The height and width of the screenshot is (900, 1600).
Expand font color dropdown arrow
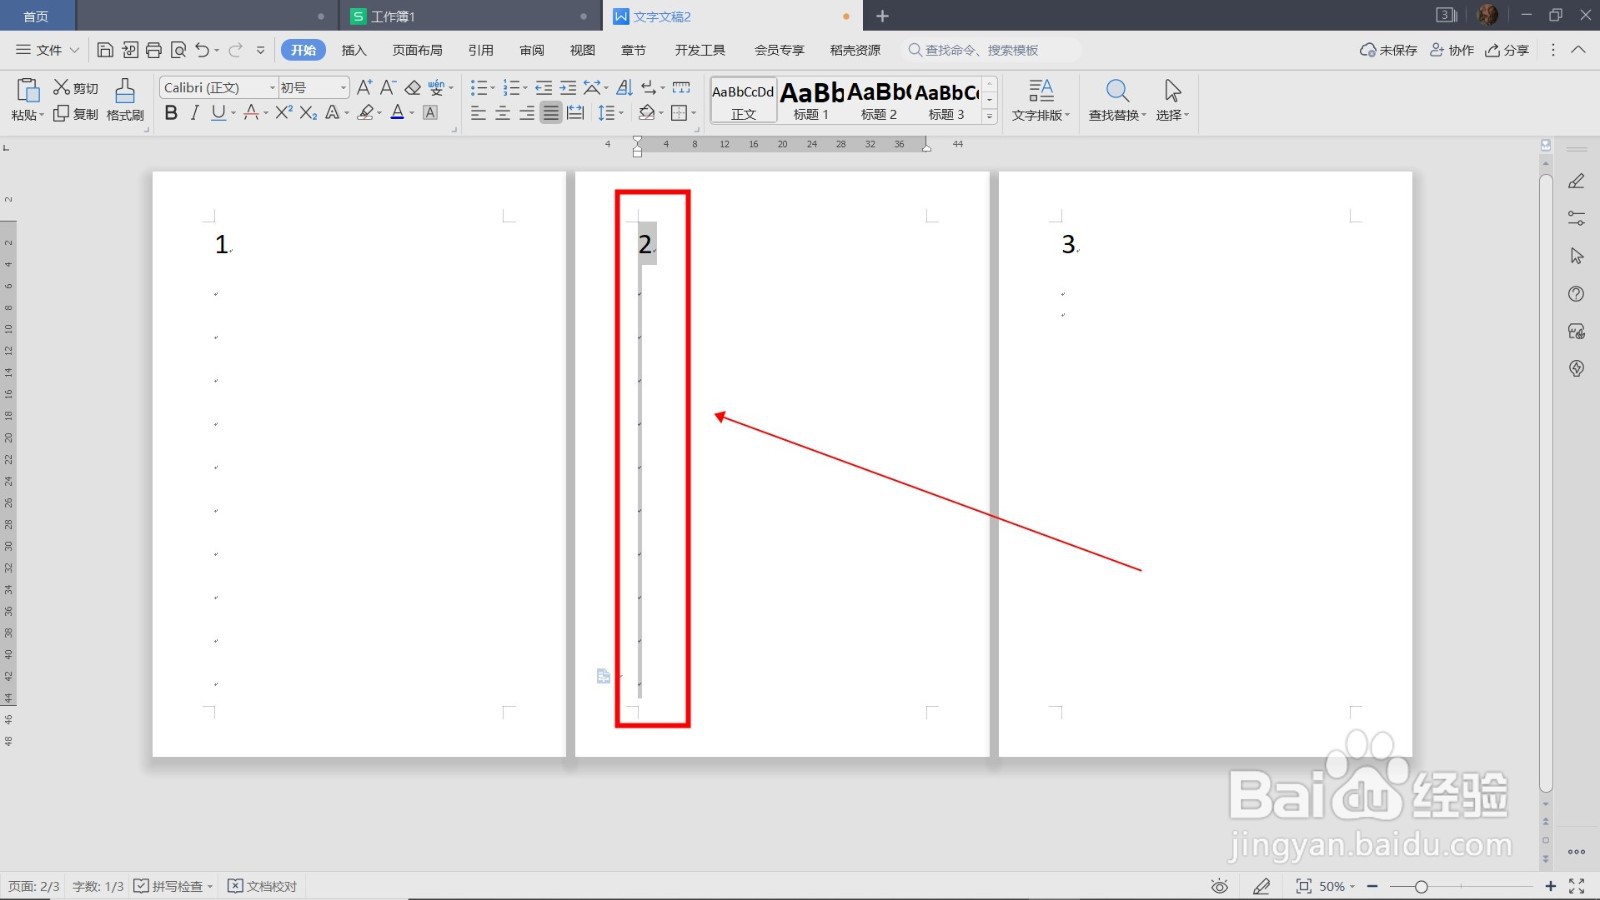coord(411,114)
